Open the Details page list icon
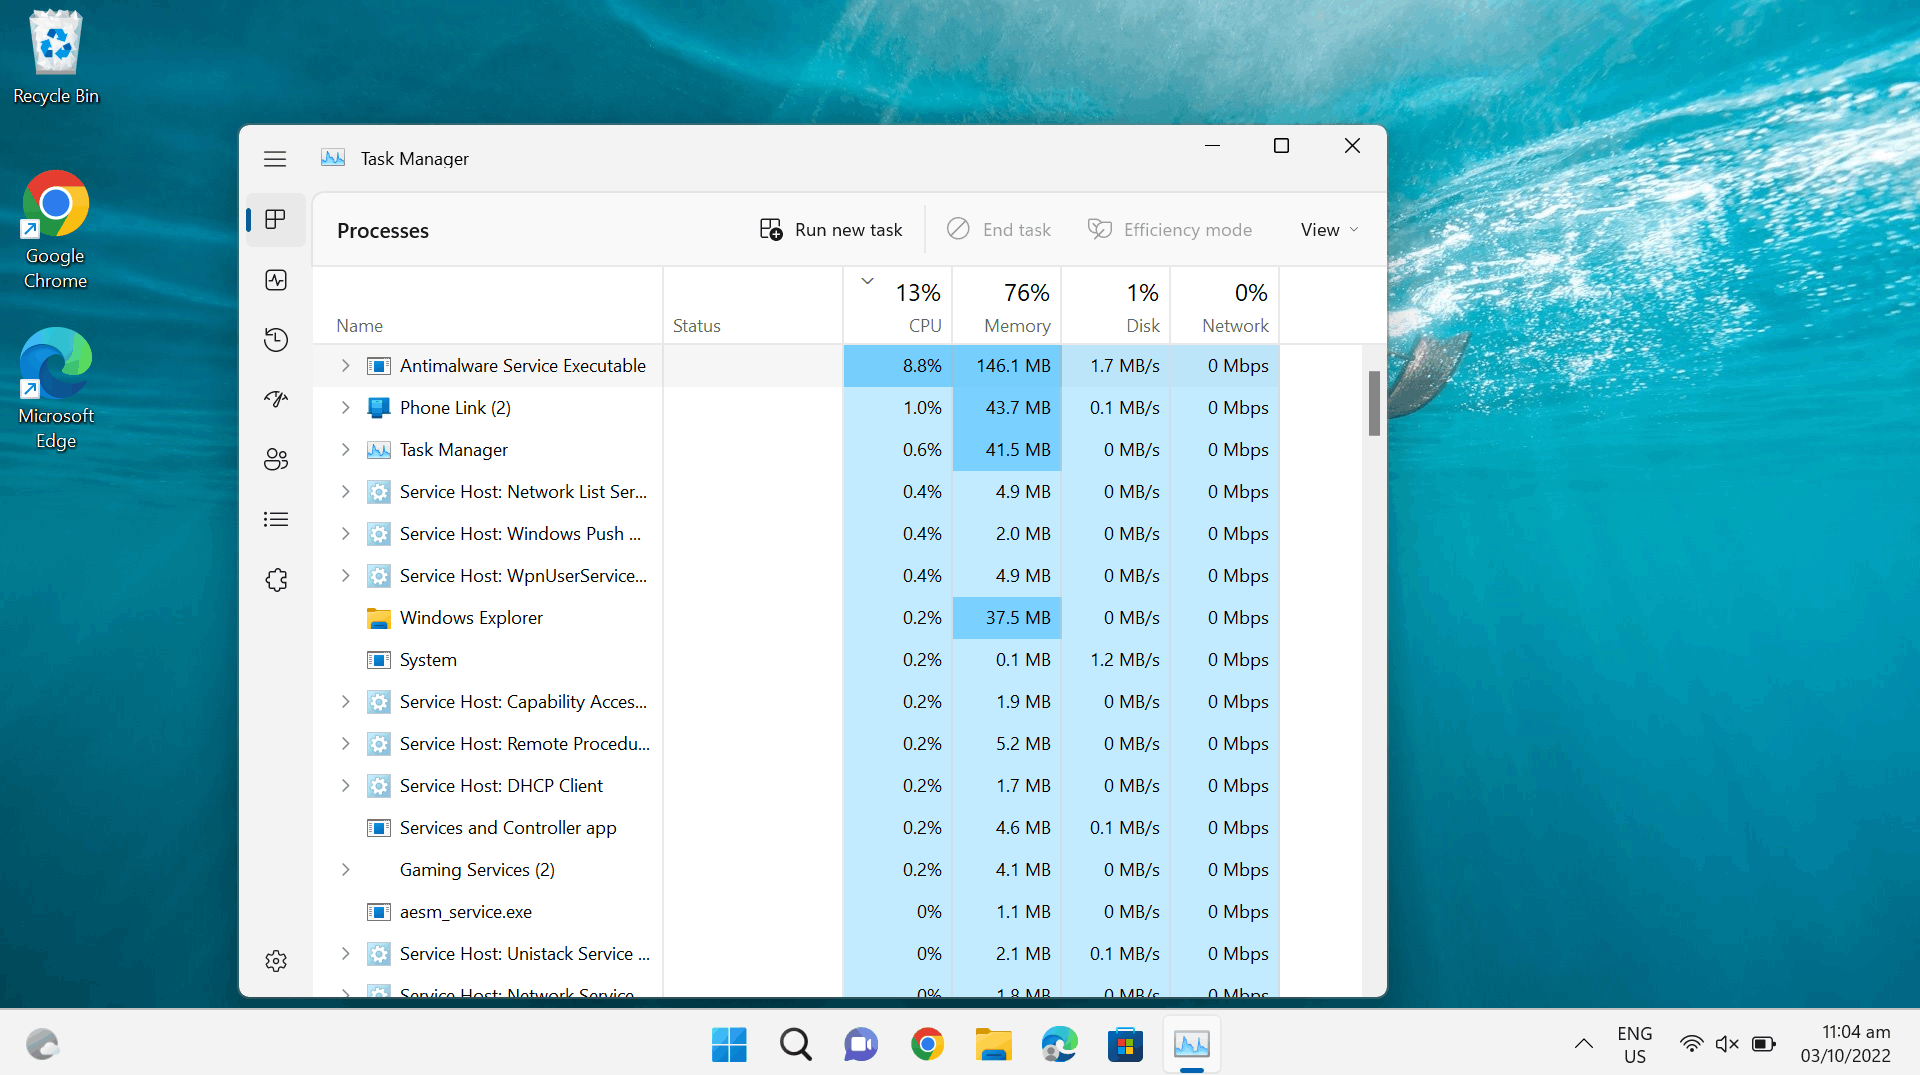 (276, 520)
